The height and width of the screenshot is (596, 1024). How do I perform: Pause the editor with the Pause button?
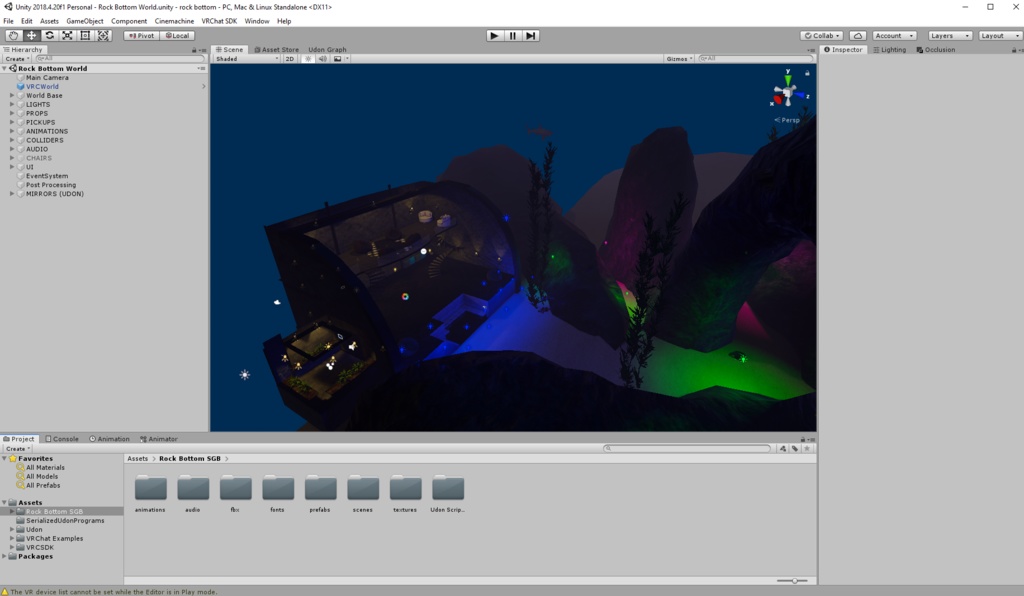click(x=512, y=35)
